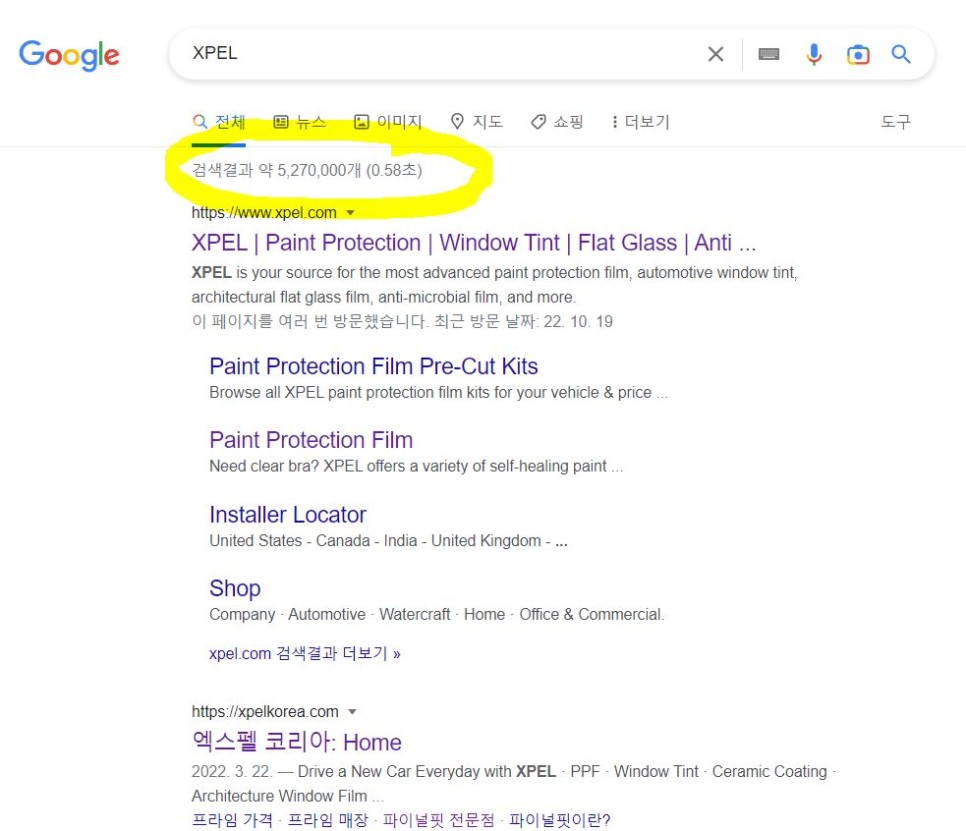Click 'United States - Canada - India' snippet
The width and height of the screenshot is (966, 831).
click(x=388, y=541)
